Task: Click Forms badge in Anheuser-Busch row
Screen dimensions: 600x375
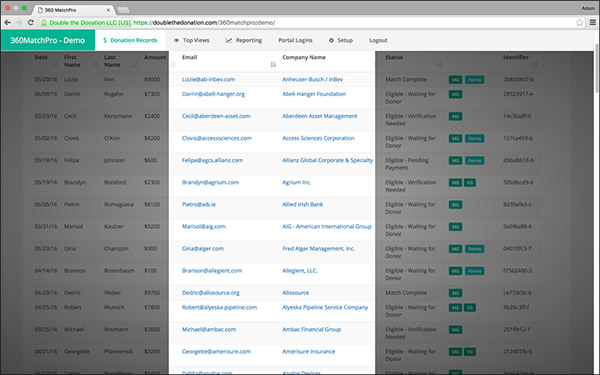Action: pos(474,80)
